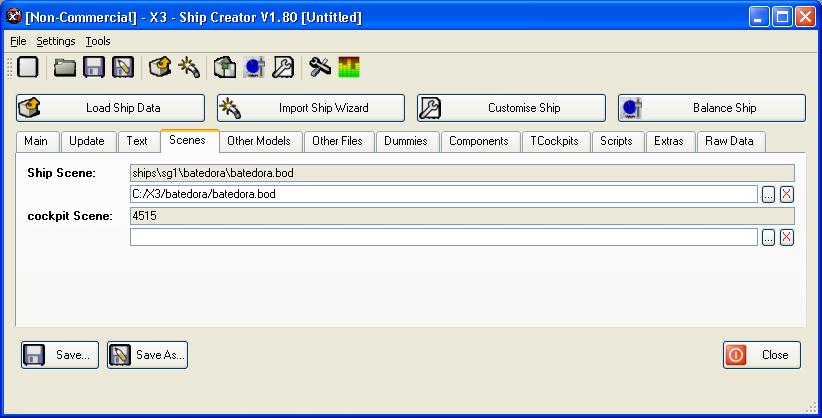The image size is (822, 418).
Task: Click the Ship Scene path input field
Action: (x=444, y=194)
